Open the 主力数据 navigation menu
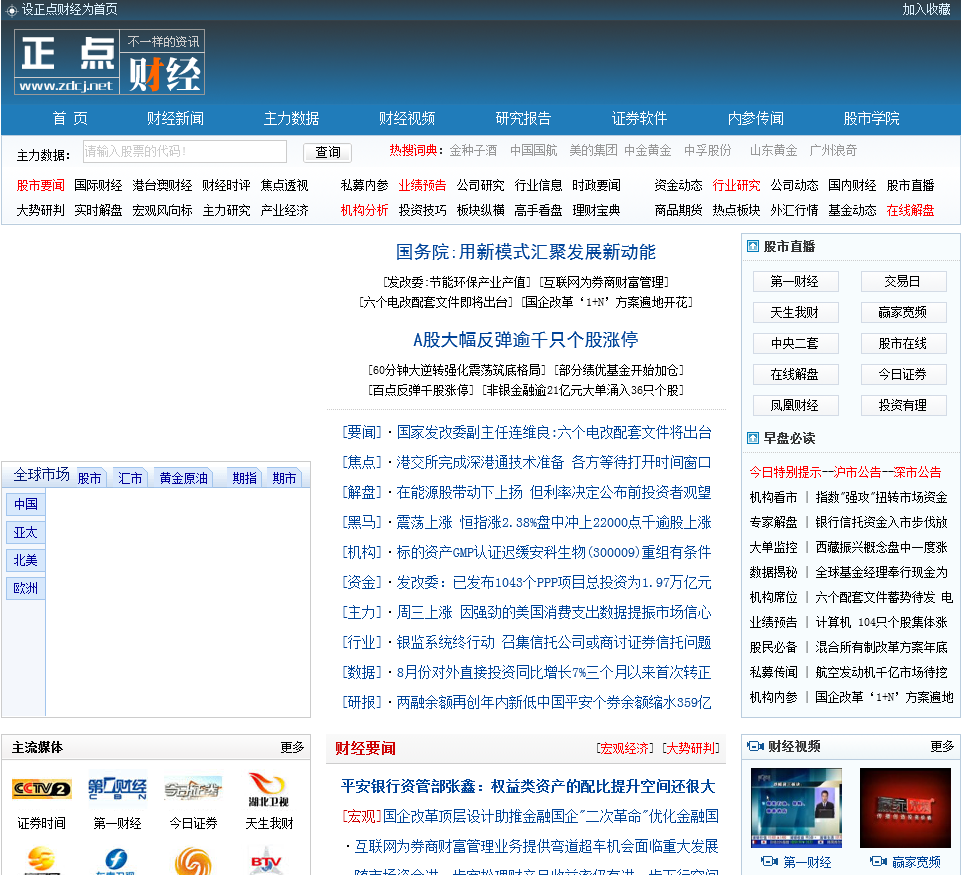This screenshot has height=875, width=962. click(291, 118)
